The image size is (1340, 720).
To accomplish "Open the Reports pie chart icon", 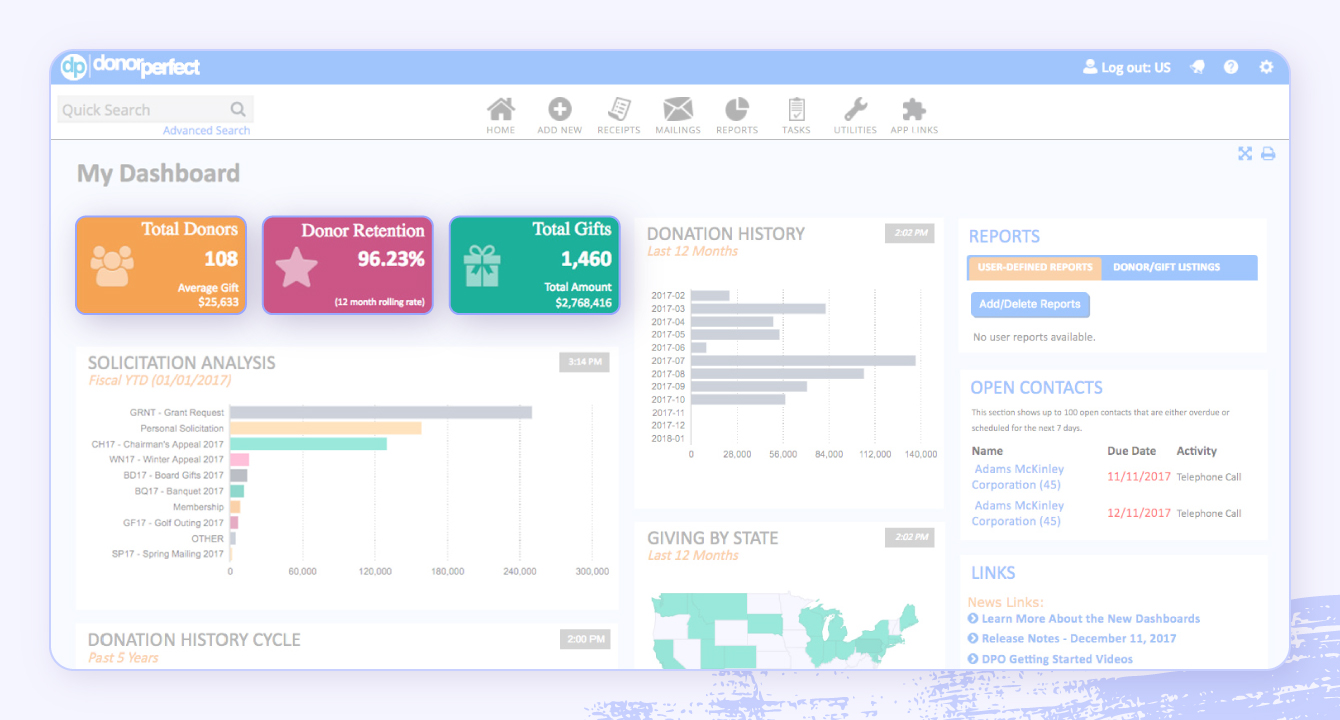I will (737, 110).
